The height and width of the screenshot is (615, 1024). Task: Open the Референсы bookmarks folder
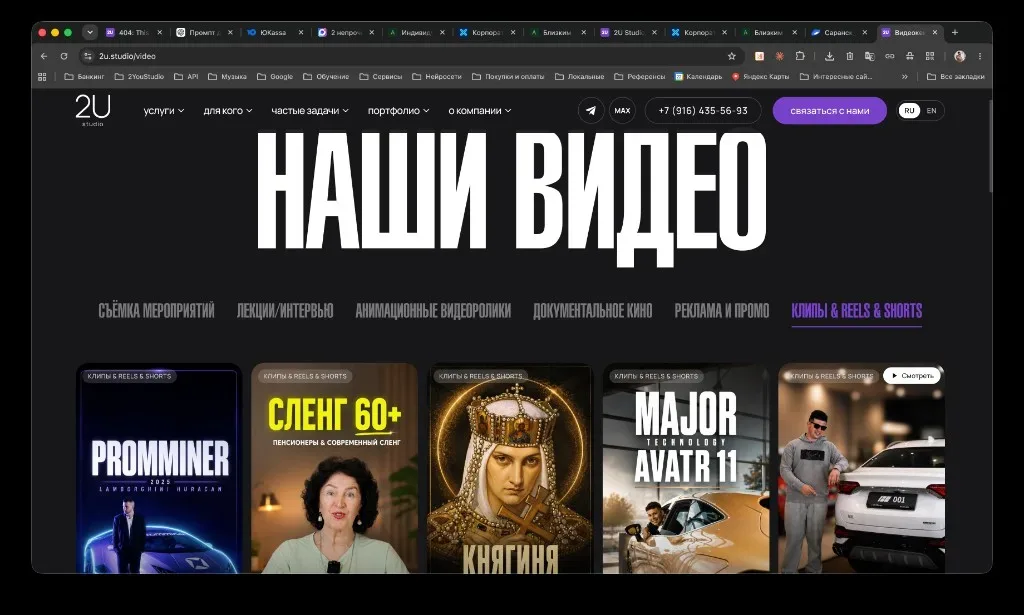pyautogui.click(x=639, y=76)
